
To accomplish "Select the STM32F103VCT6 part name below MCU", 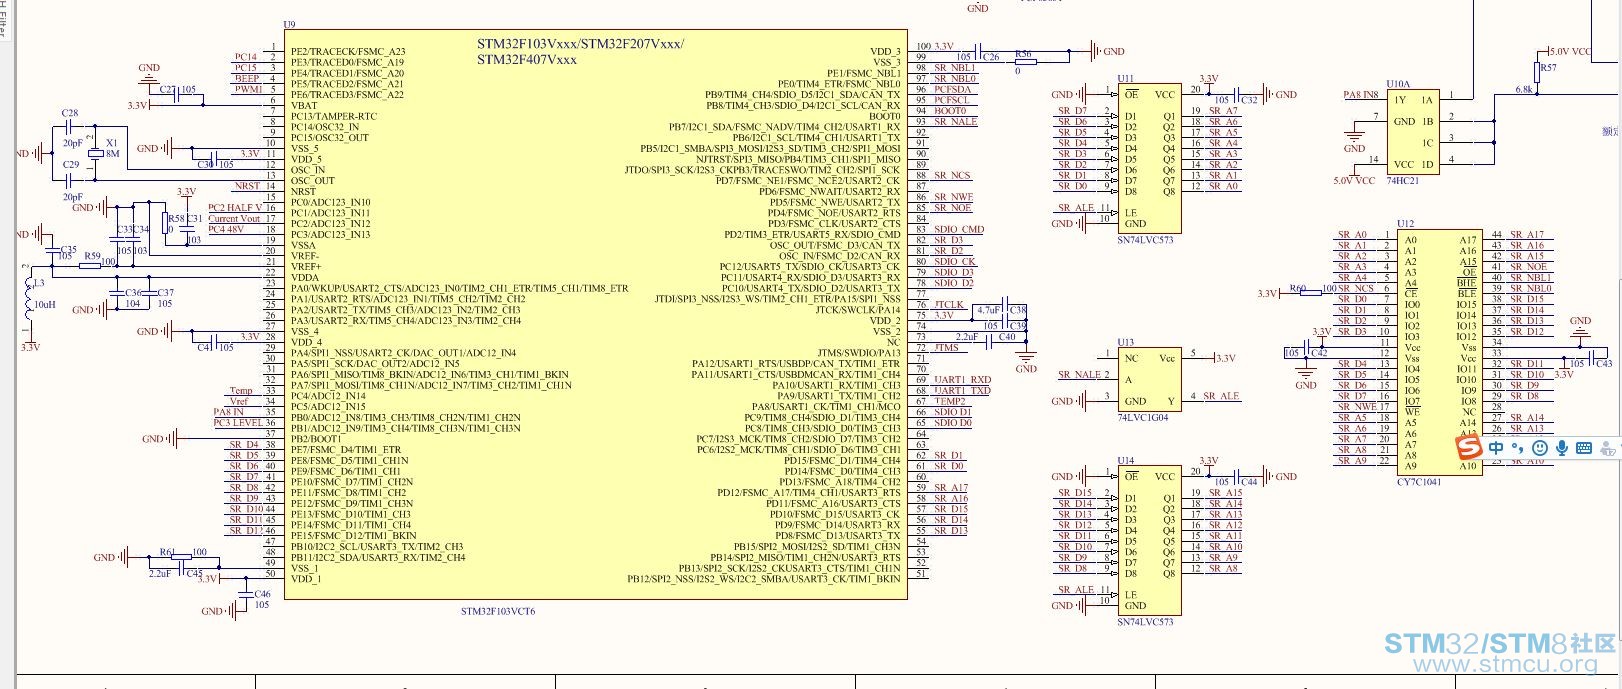I will (498, 610).
